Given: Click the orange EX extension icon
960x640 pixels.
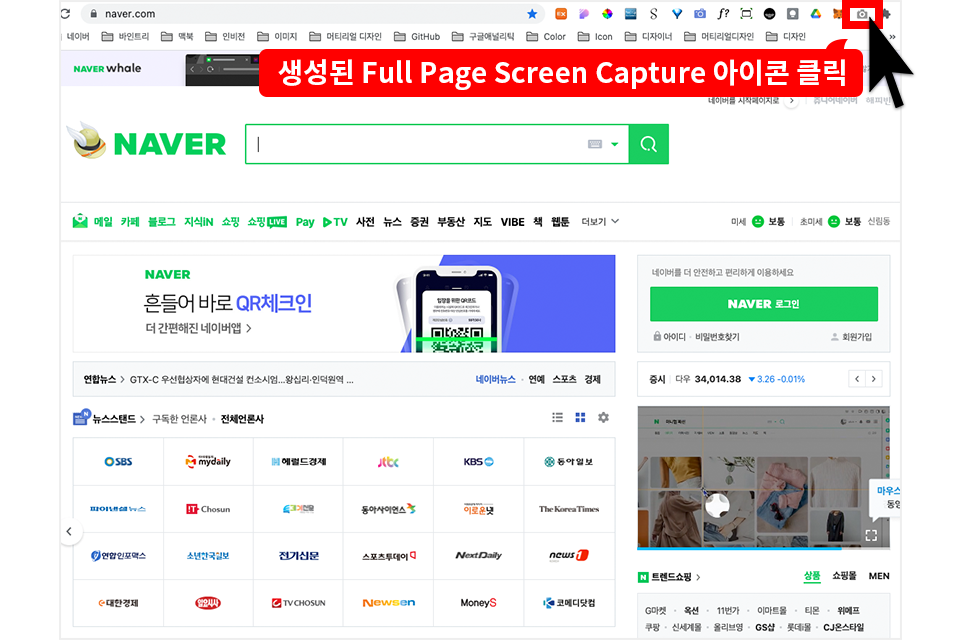Looking at the screenshot, I should 561,13.
